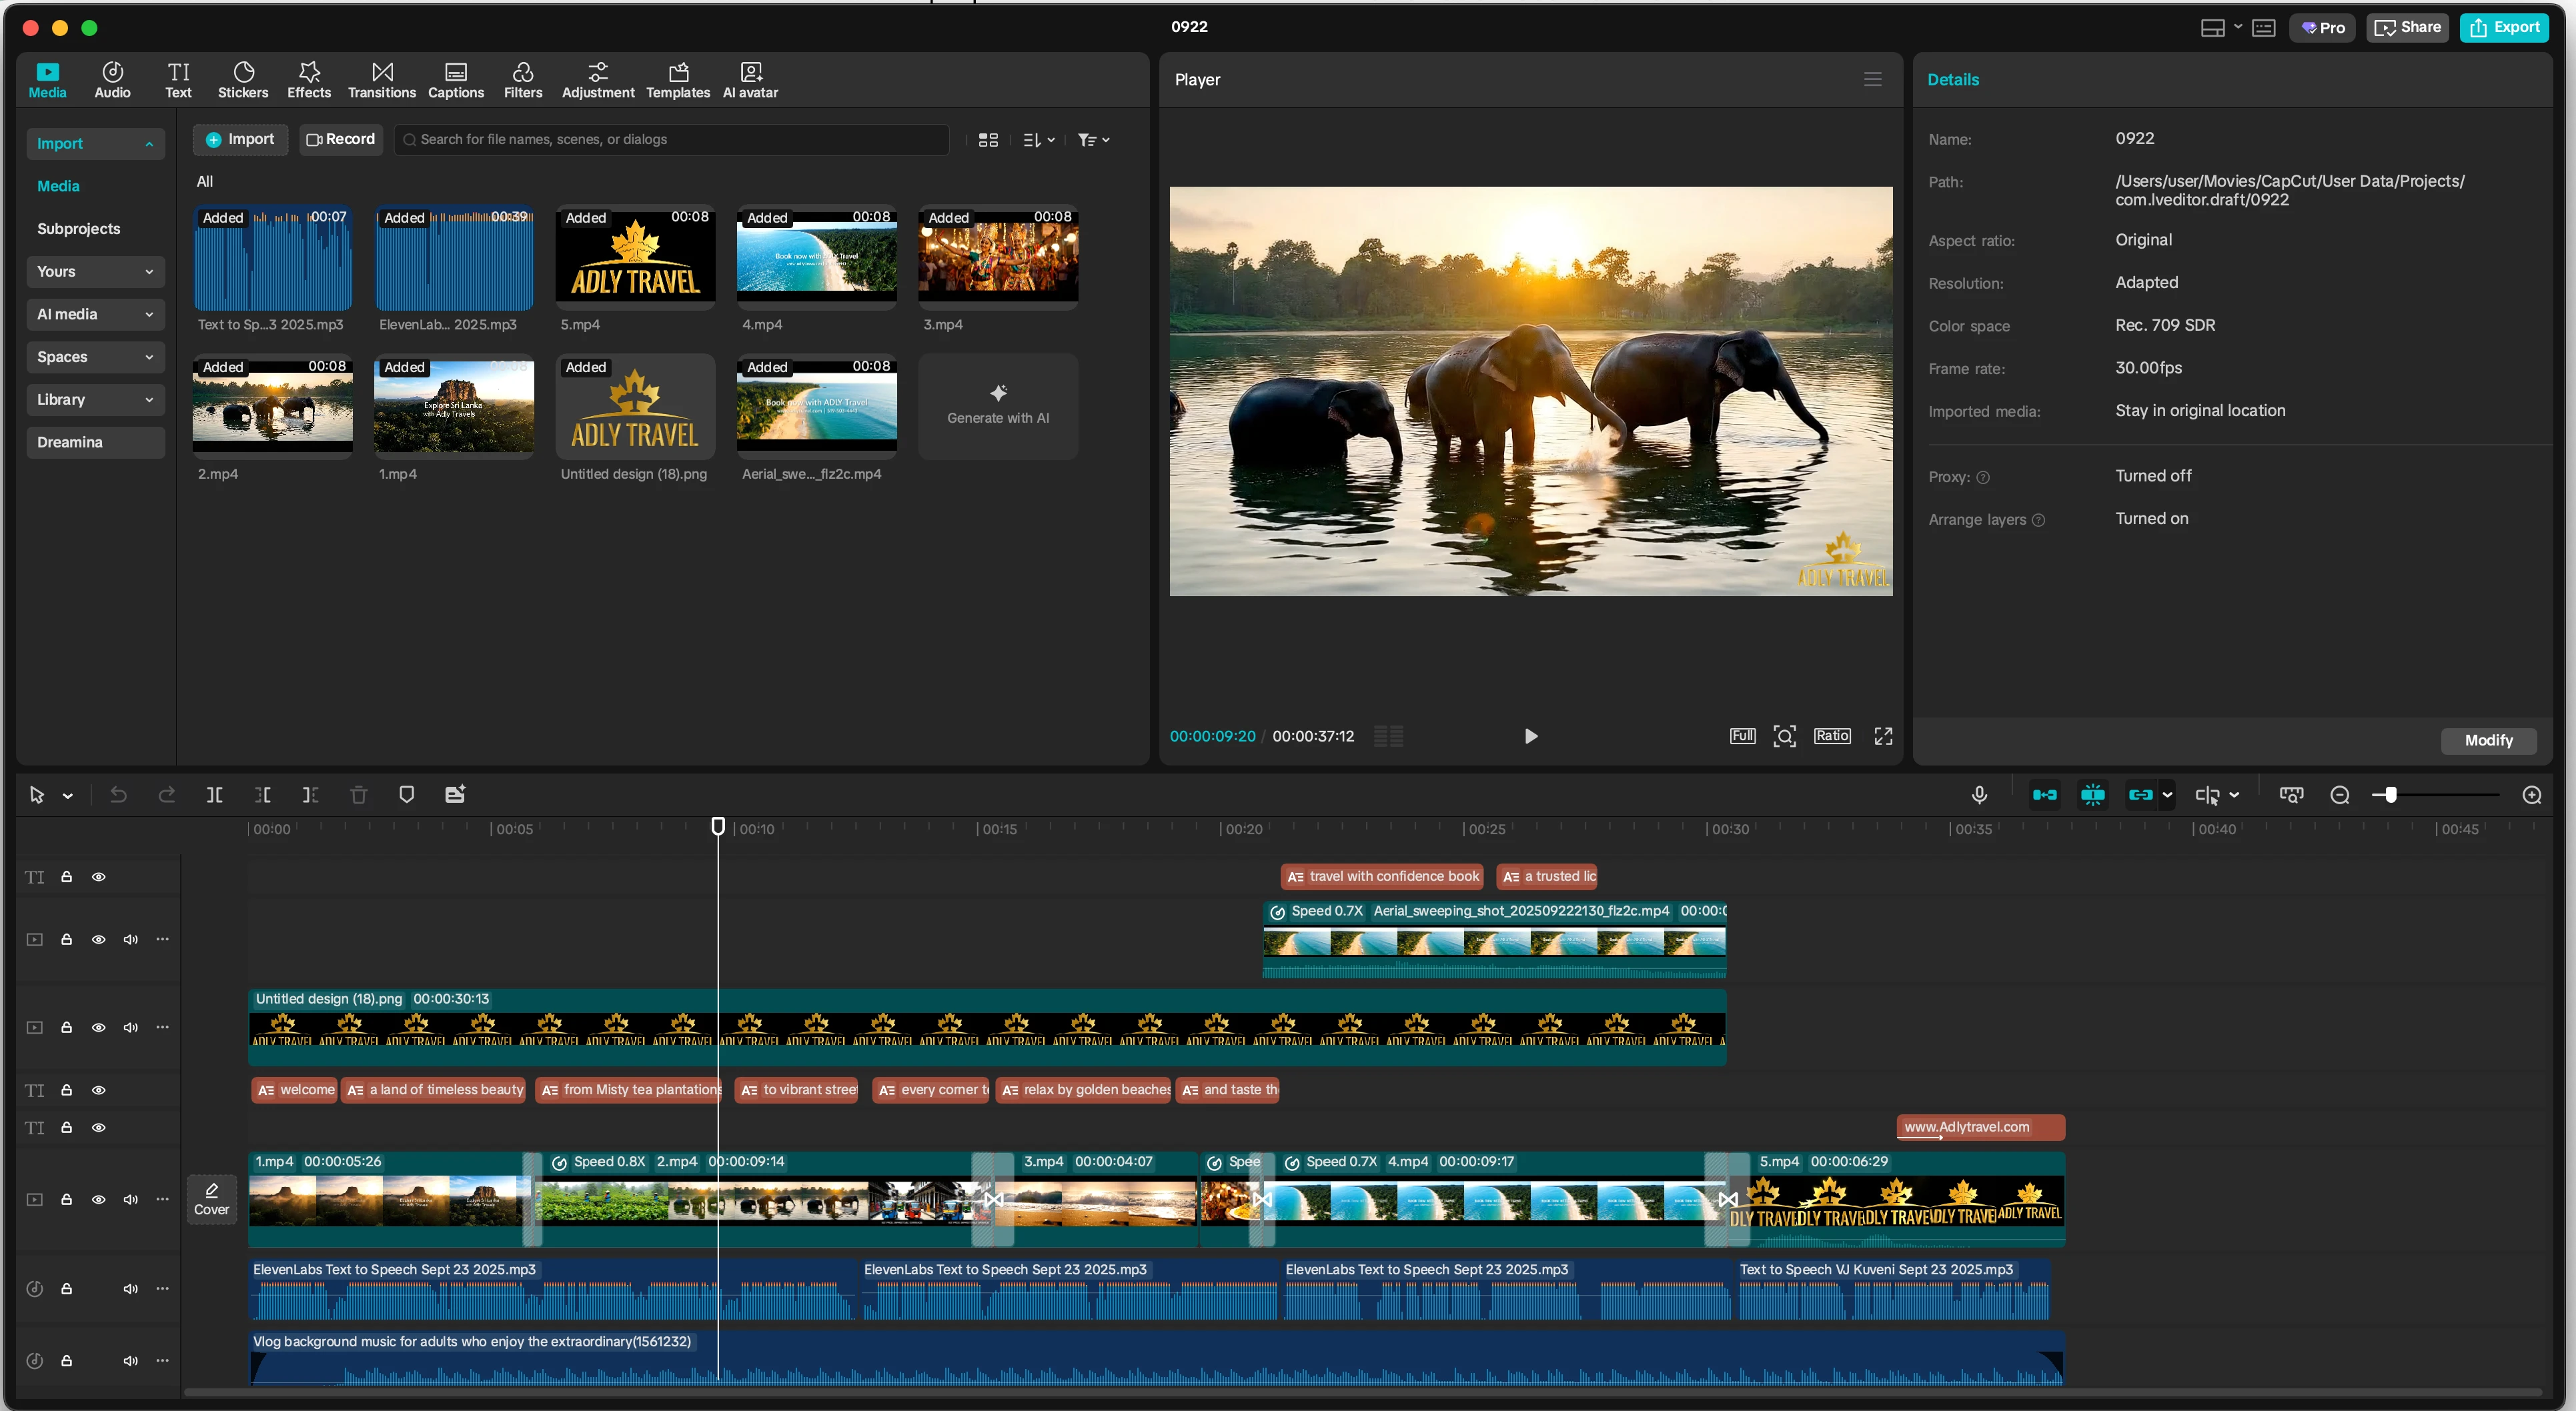Viewport: 2576px width, 1411px height.
Task: Expand the Library sidebar section
Action: 95,399
